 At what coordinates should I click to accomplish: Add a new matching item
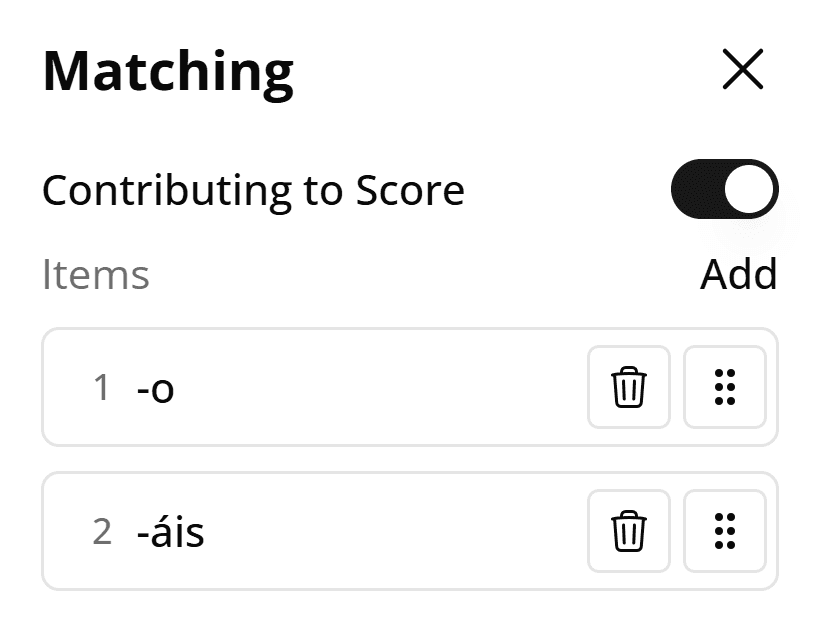pos(738,274)
